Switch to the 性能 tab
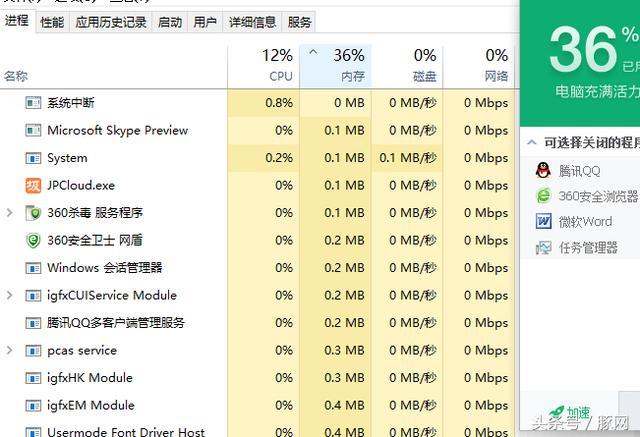 tap(52, 22)
